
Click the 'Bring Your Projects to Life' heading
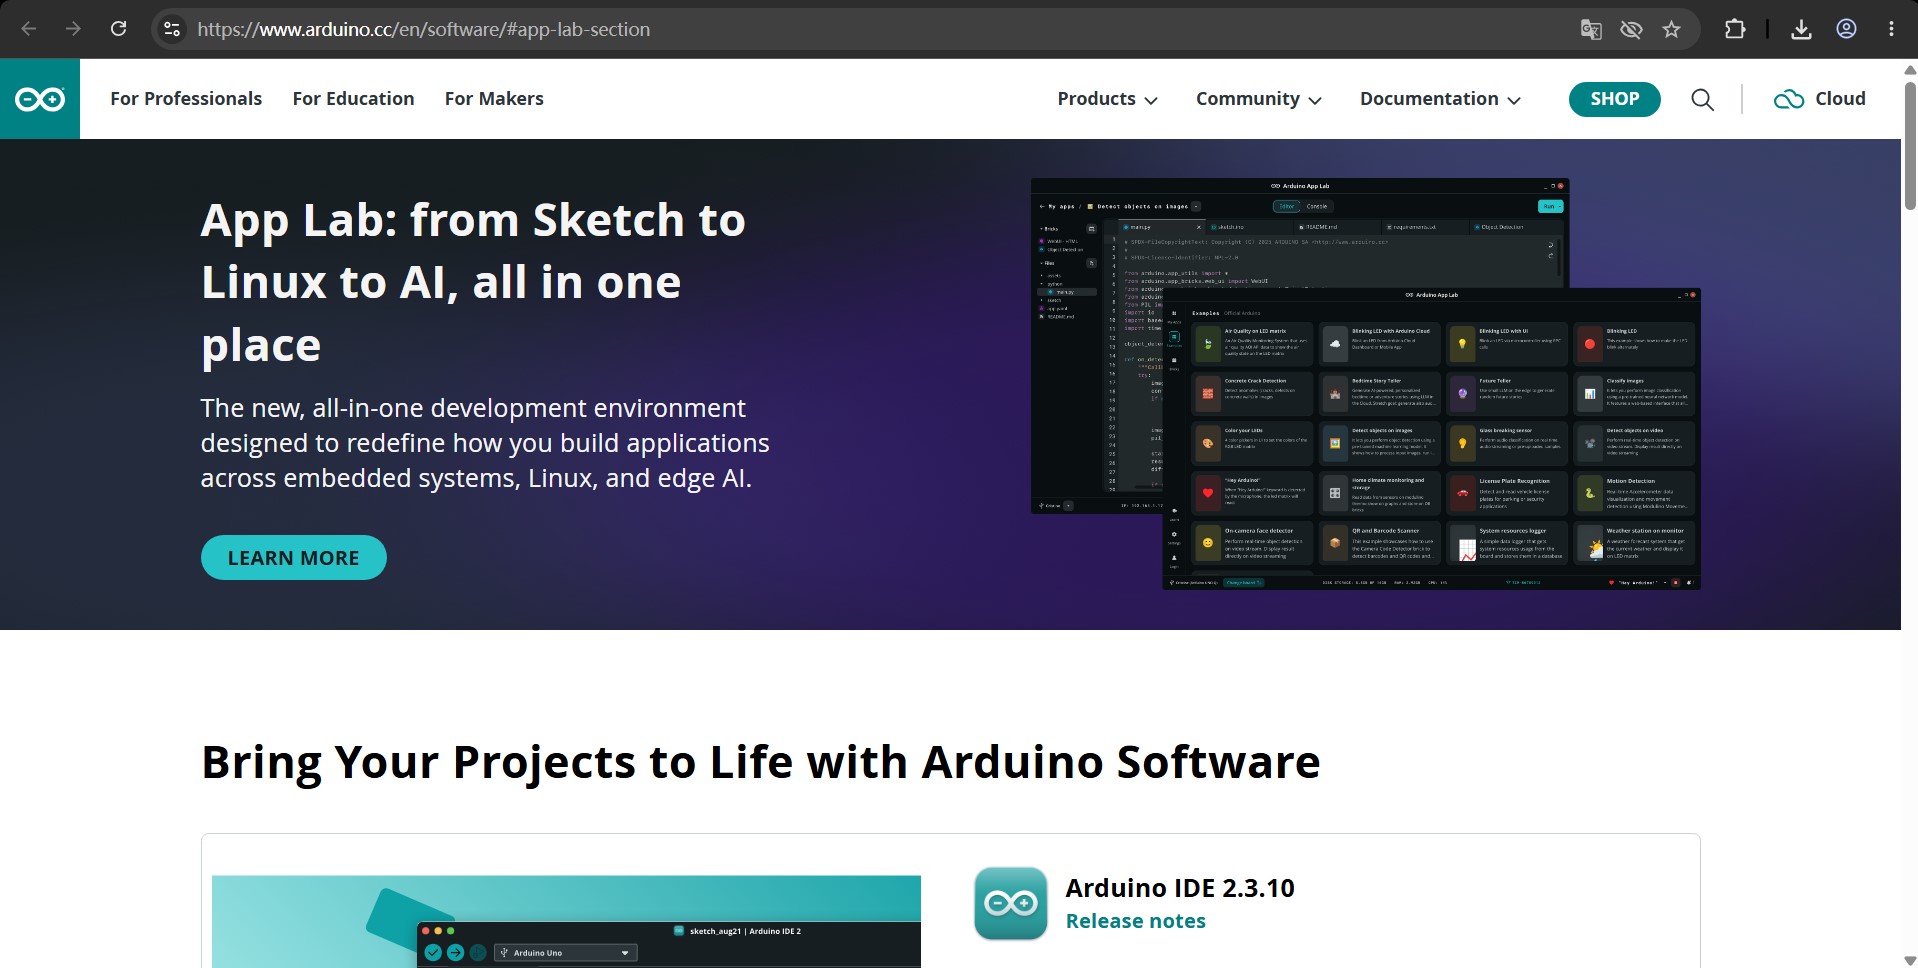[x=761, y=762]
